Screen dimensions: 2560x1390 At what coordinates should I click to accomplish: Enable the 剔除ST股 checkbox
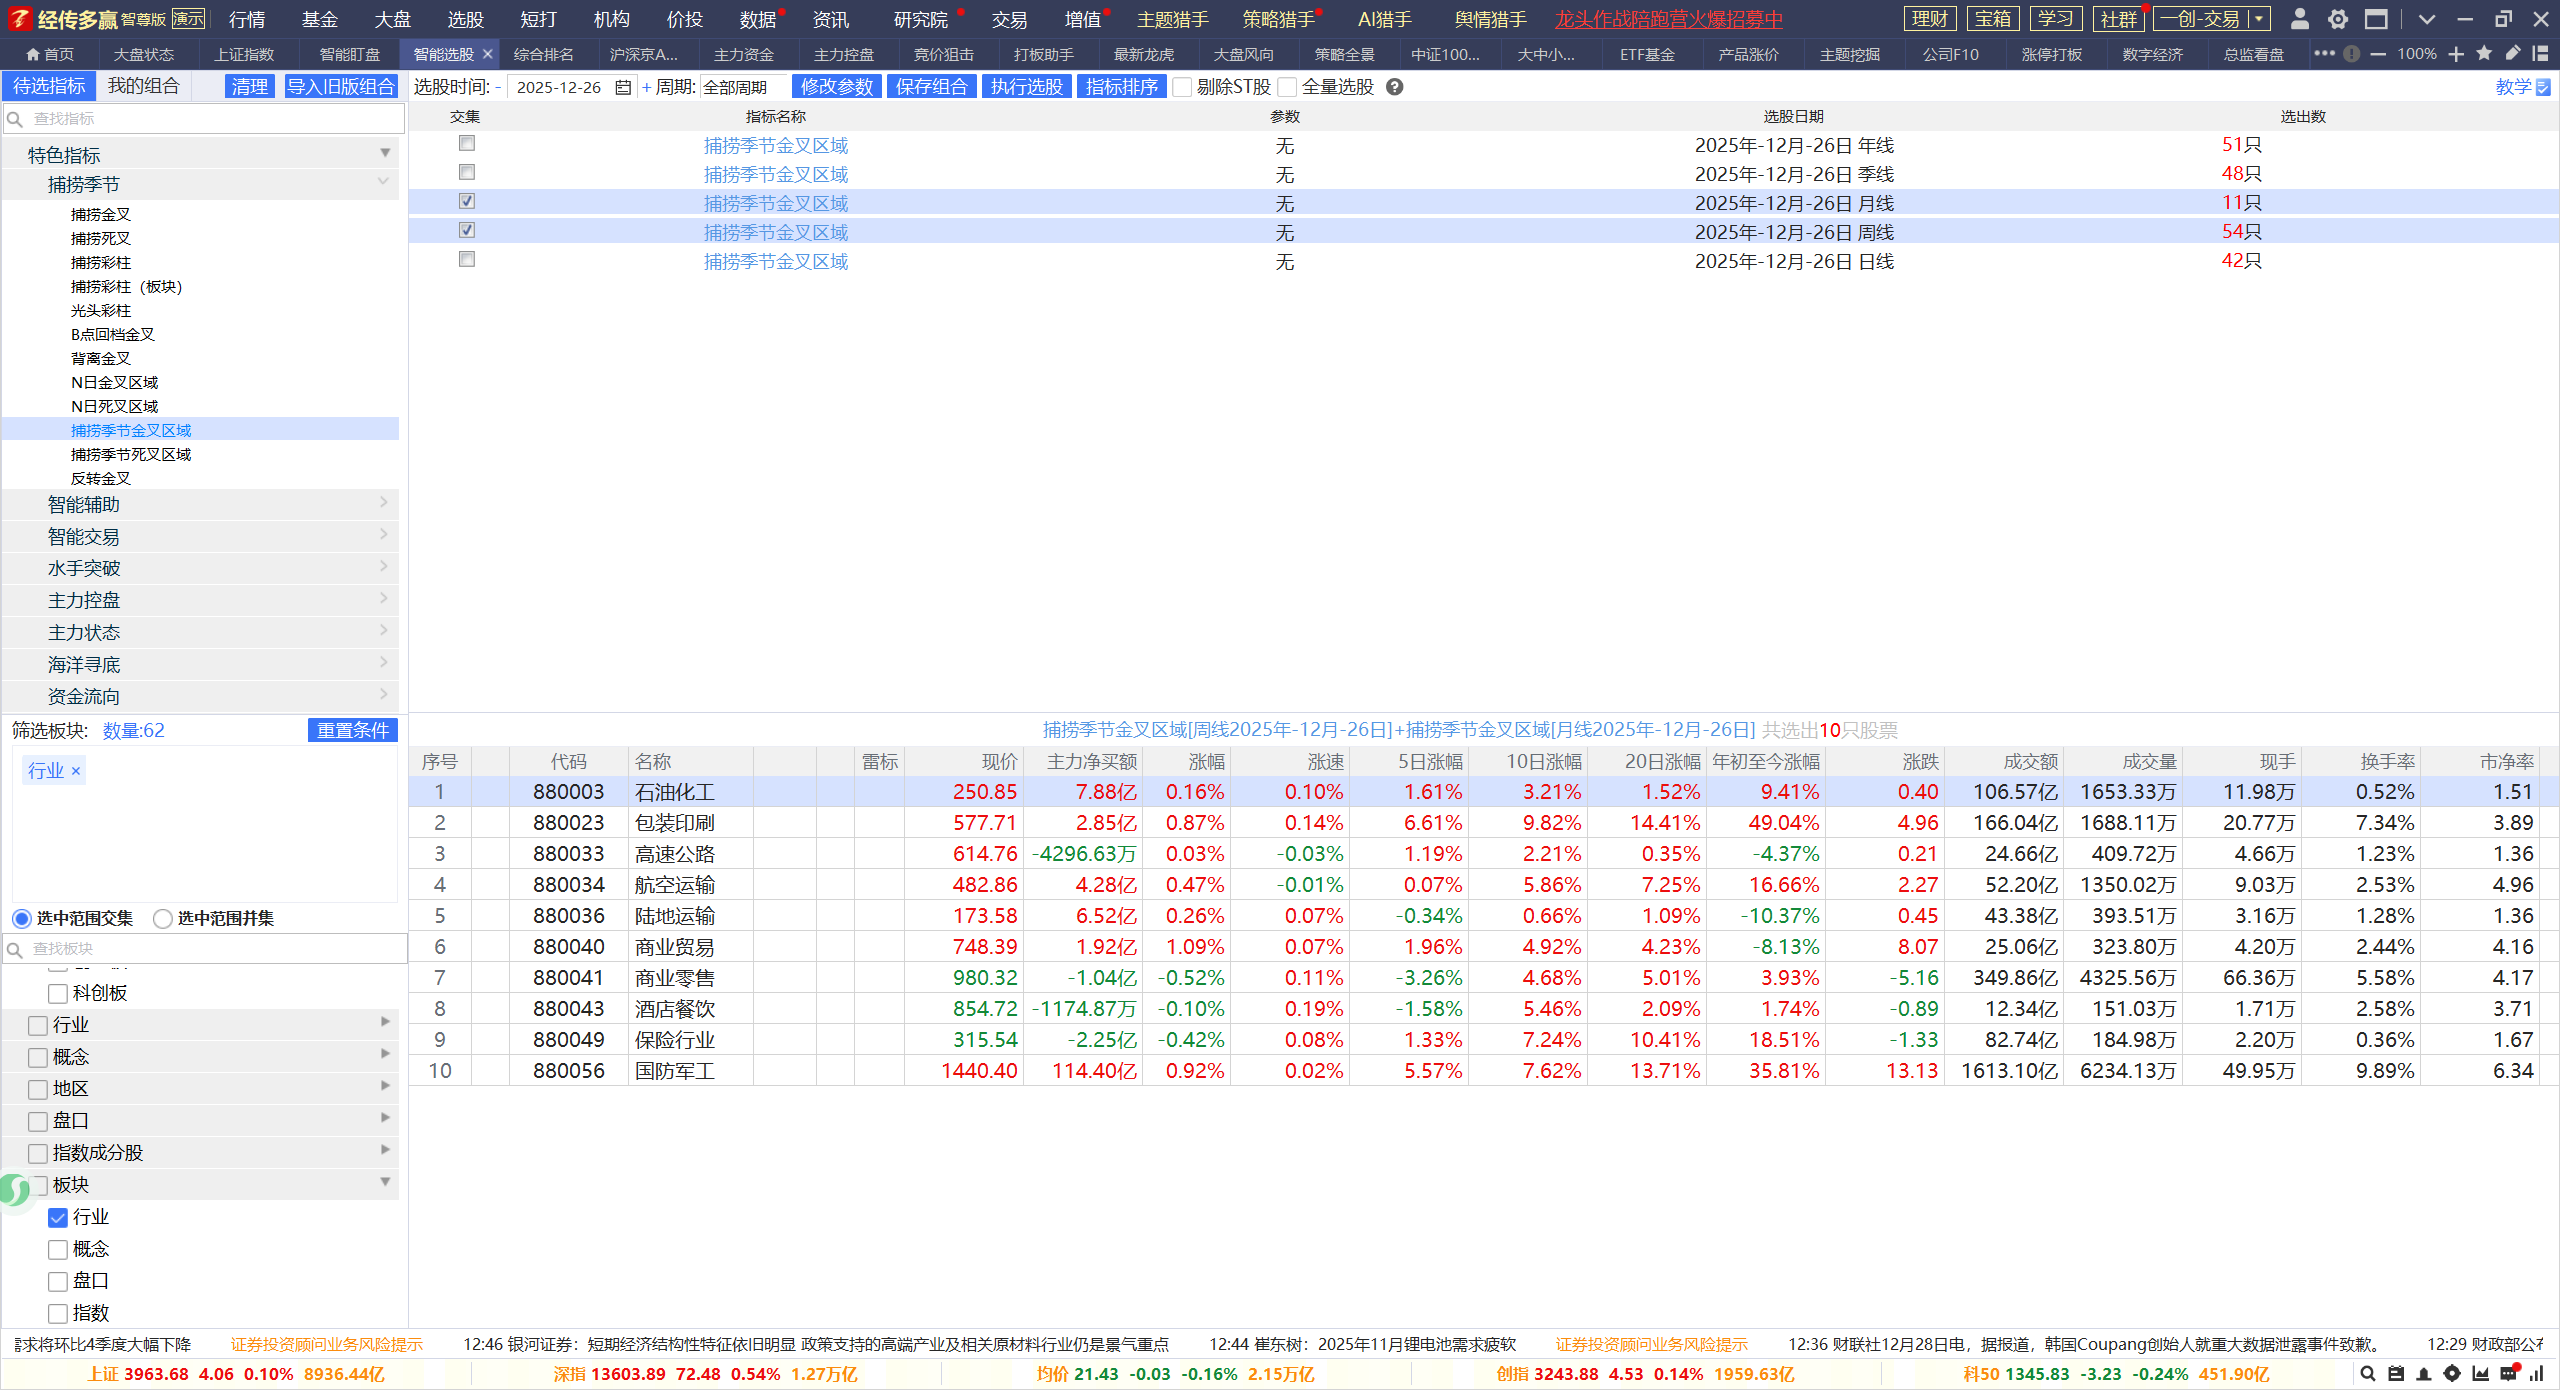point(1183,88)
